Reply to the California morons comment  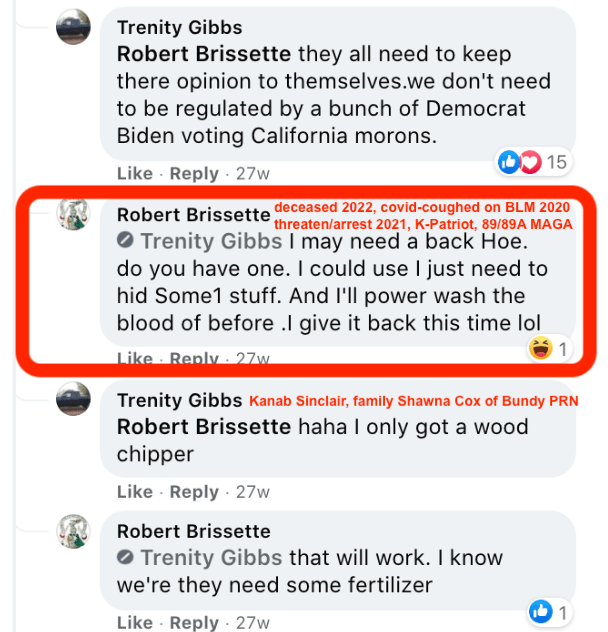194,173
